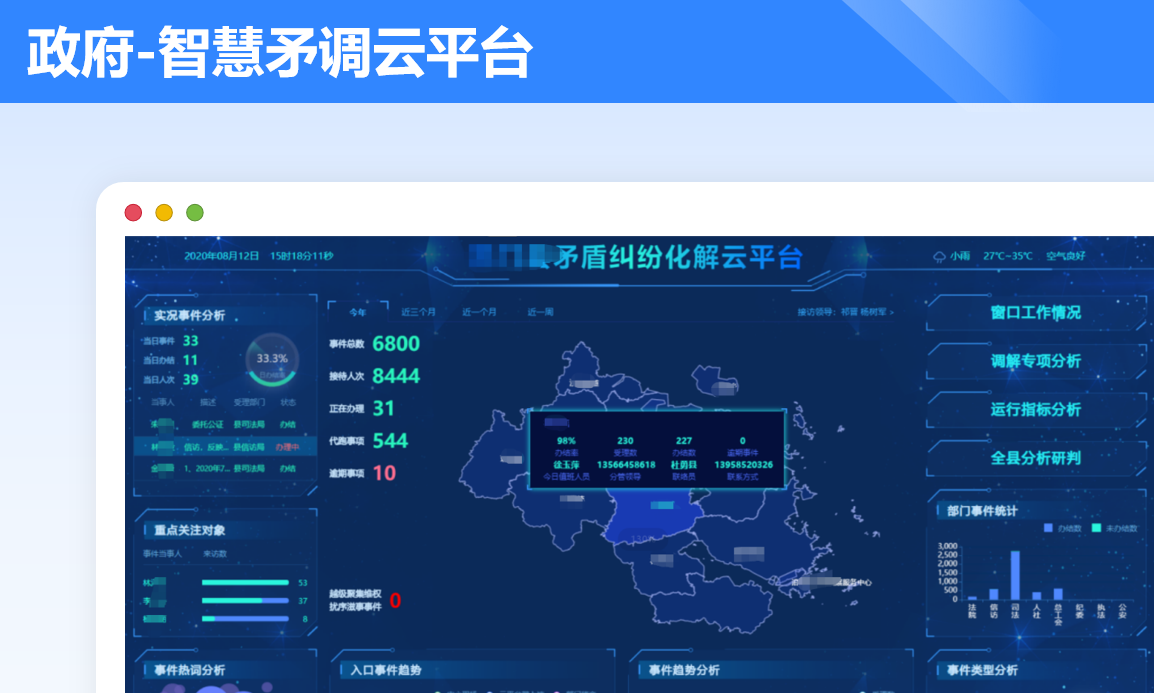Select the 1、2020年7... event row

(225, 468)
